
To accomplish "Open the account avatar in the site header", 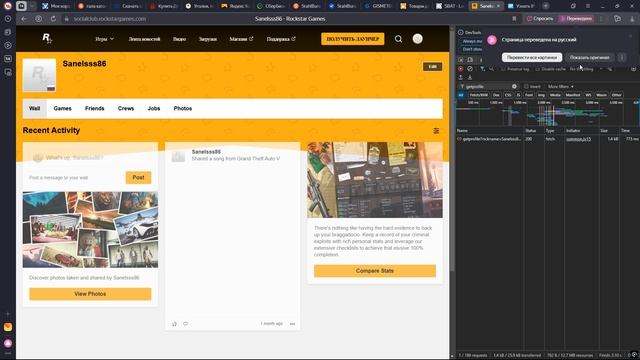I will click(417, 39).
